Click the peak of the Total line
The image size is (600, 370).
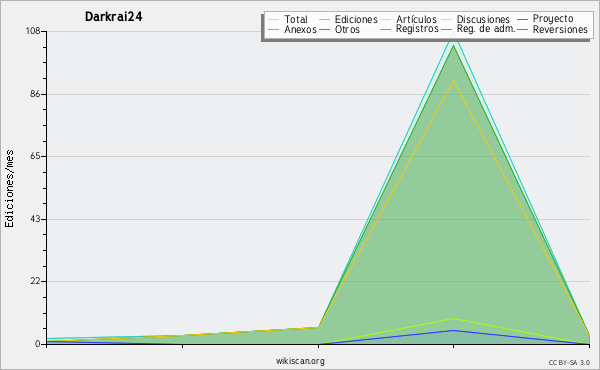point(454,33)
